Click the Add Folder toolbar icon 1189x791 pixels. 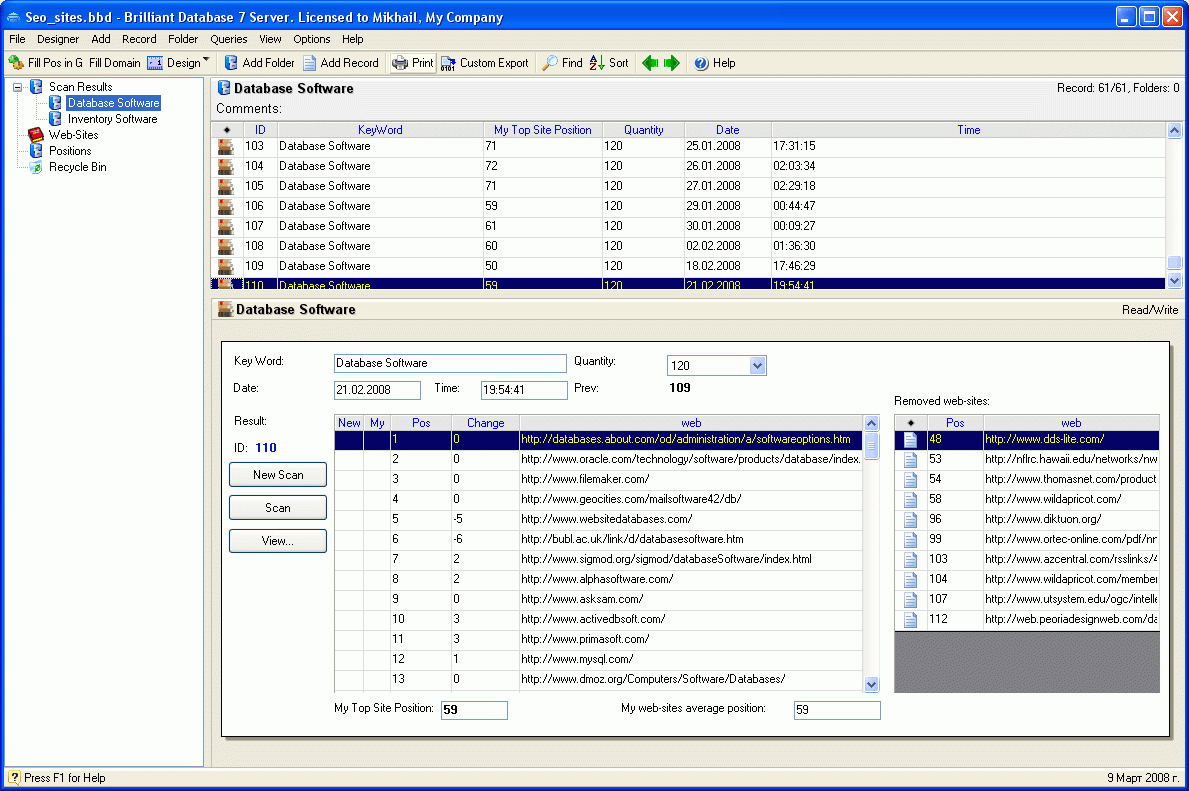tap(231, 63)
